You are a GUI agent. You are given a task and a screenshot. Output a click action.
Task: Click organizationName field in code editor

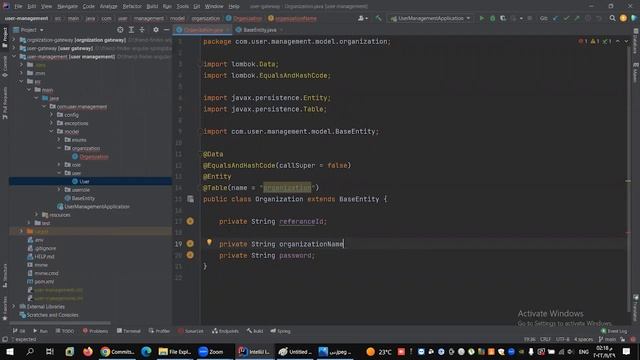coord(311,244)
